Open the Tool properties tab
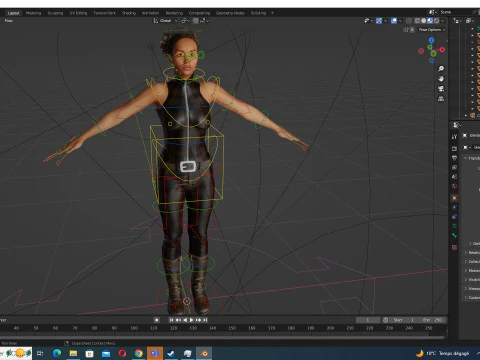 (x=454, y=137)
